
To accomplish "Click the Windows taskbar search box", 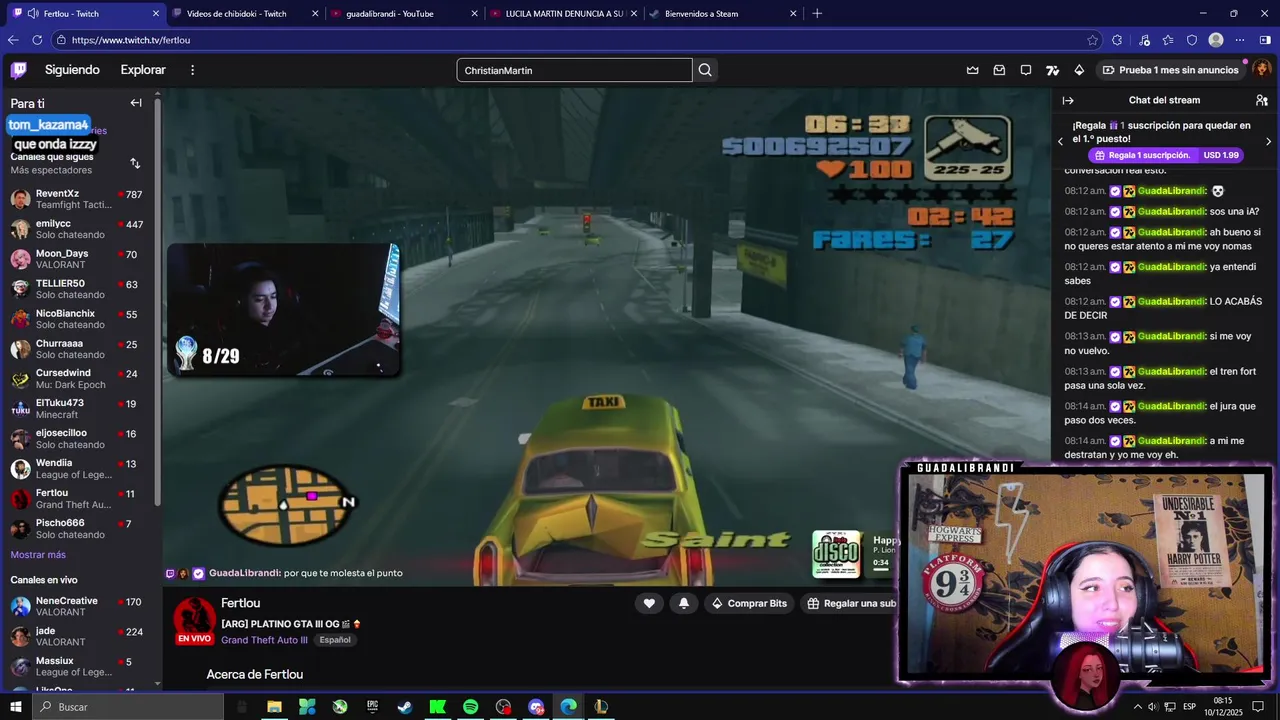I will click(x=128, y=707).
